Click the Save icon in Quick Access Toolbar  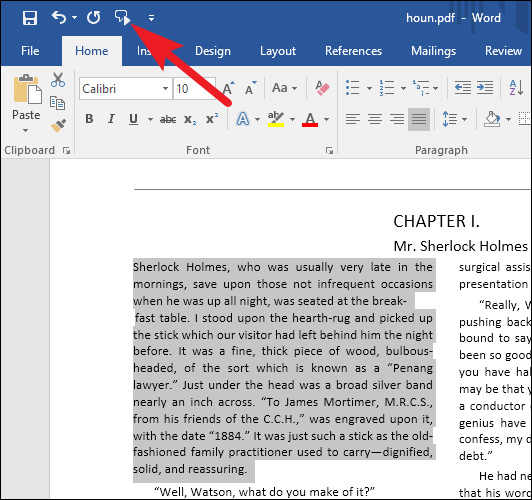click(x=30, y=17)
